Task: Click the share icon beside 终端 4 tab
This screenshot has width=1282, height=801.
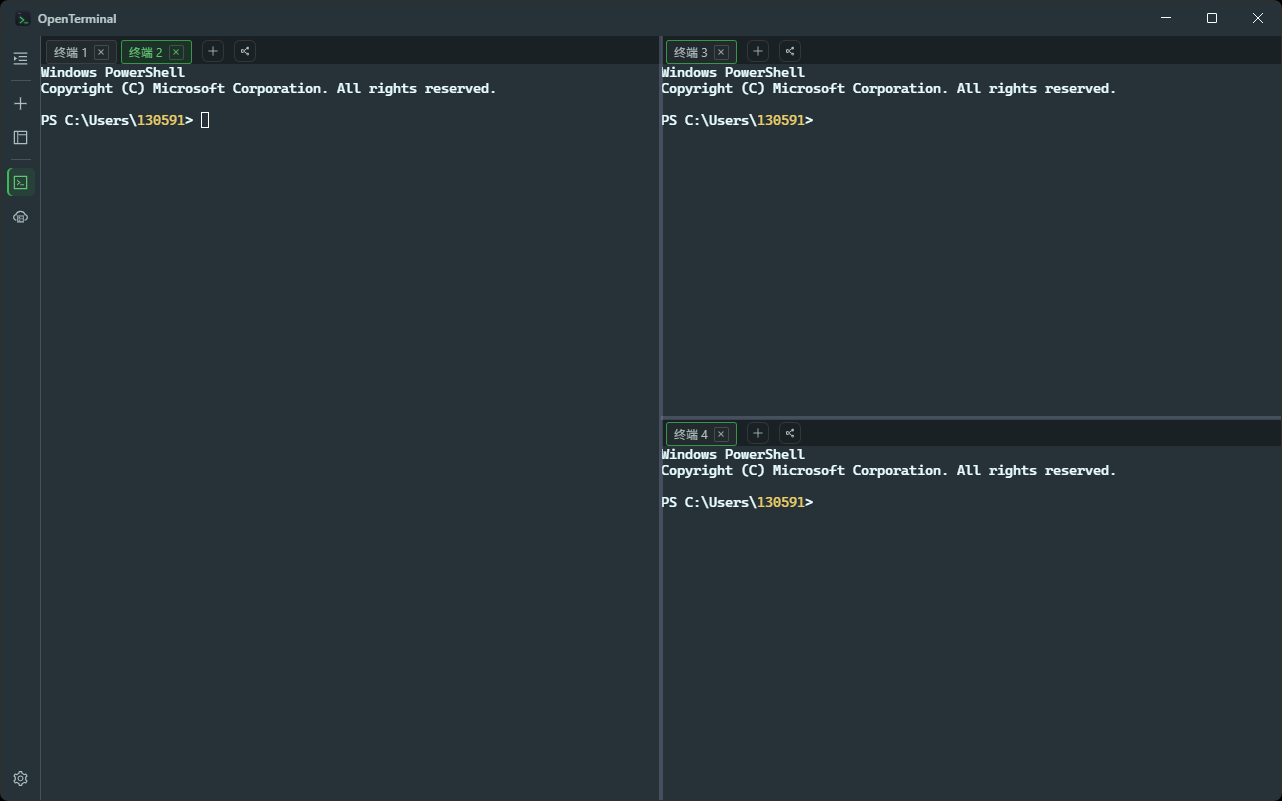Action: pyautogui.click(x=790, y=433)
